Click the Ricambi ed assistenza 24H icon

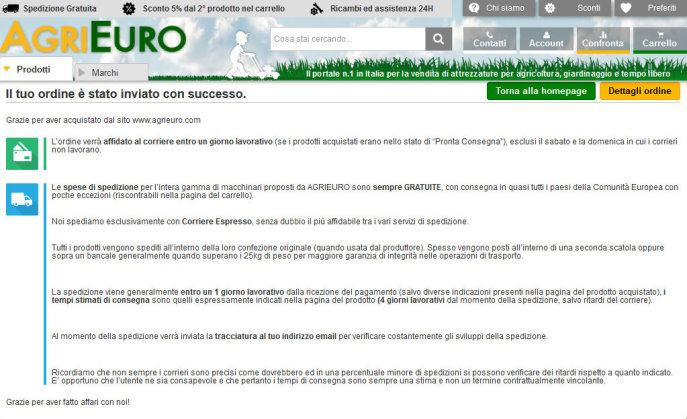click(x=317, y=8)
